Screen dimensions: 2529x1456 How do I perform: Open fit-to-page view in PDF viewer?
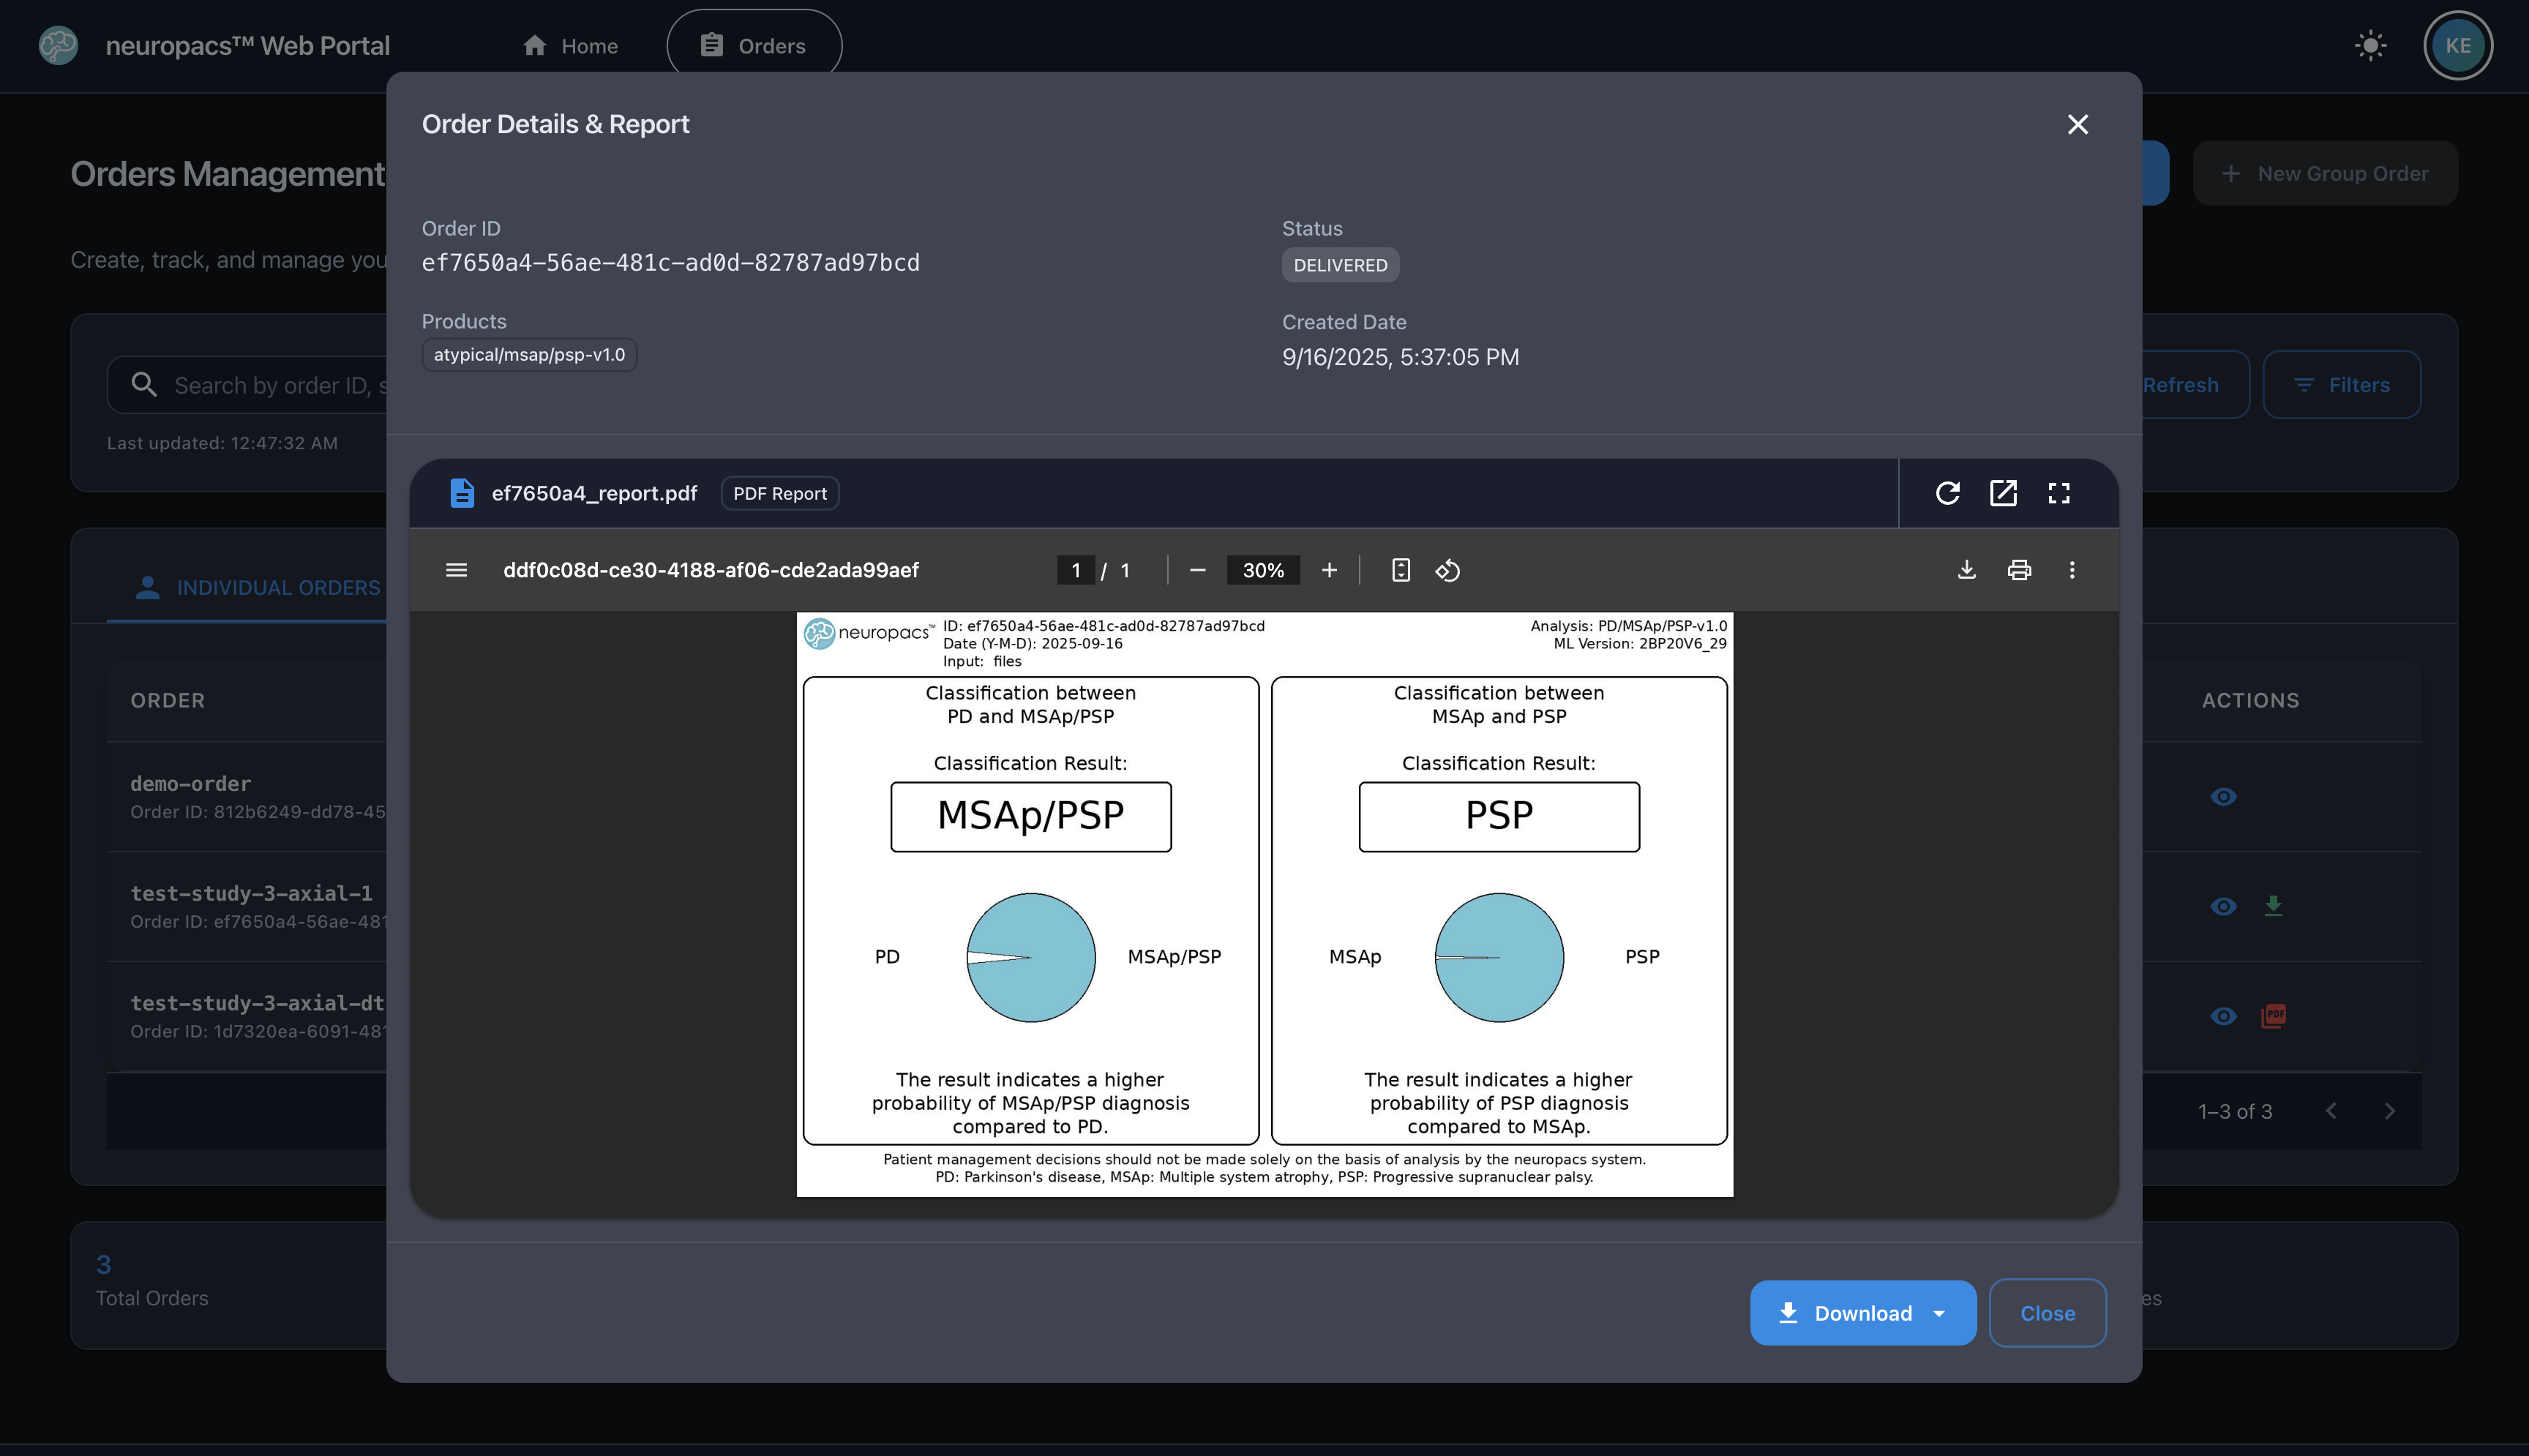[x=1400, y=570]
